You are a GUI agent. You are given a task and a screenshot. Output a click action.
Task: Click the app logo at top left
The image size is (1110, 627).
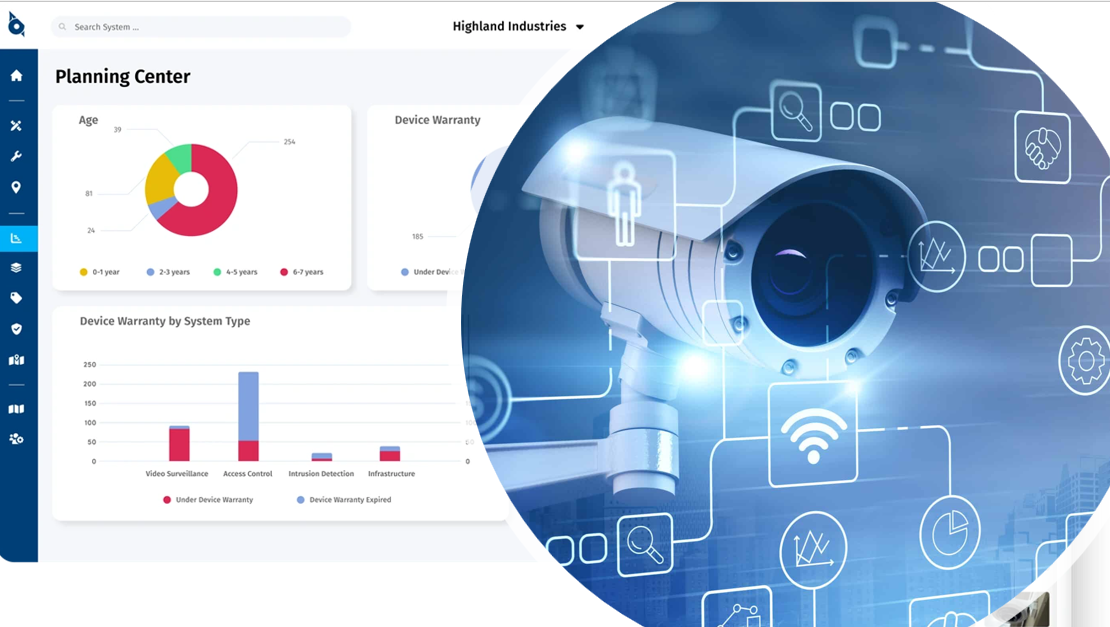click(x=16, y=25)
